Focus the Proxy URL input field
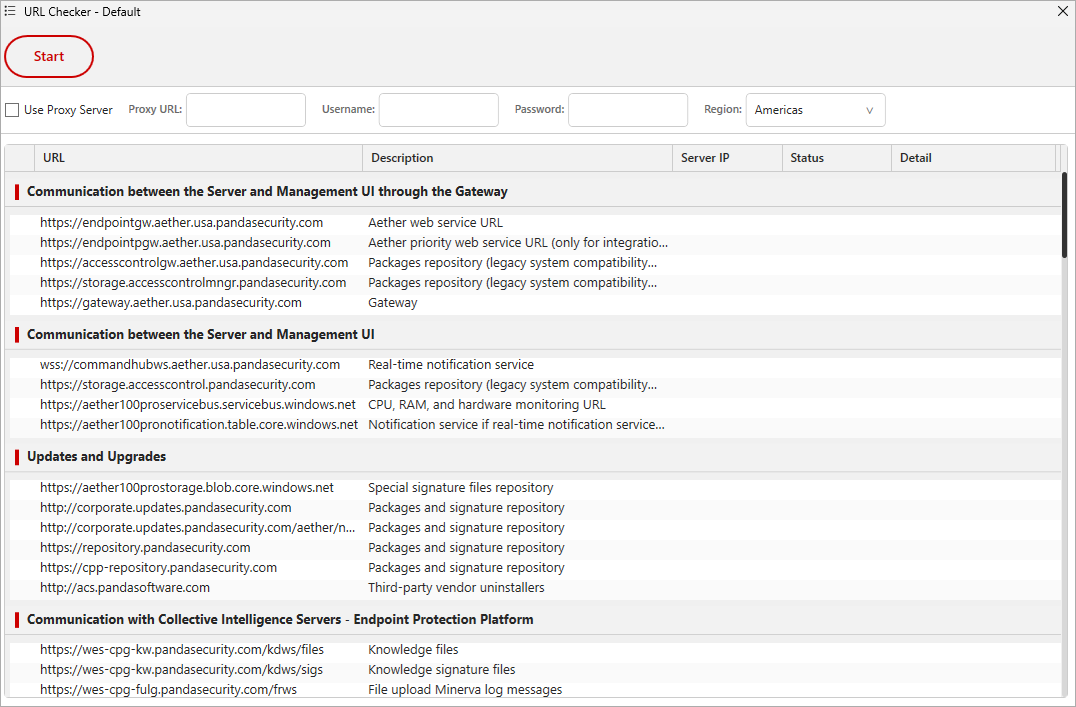This screenshot has width=1076, height=707. click(246, 110)
